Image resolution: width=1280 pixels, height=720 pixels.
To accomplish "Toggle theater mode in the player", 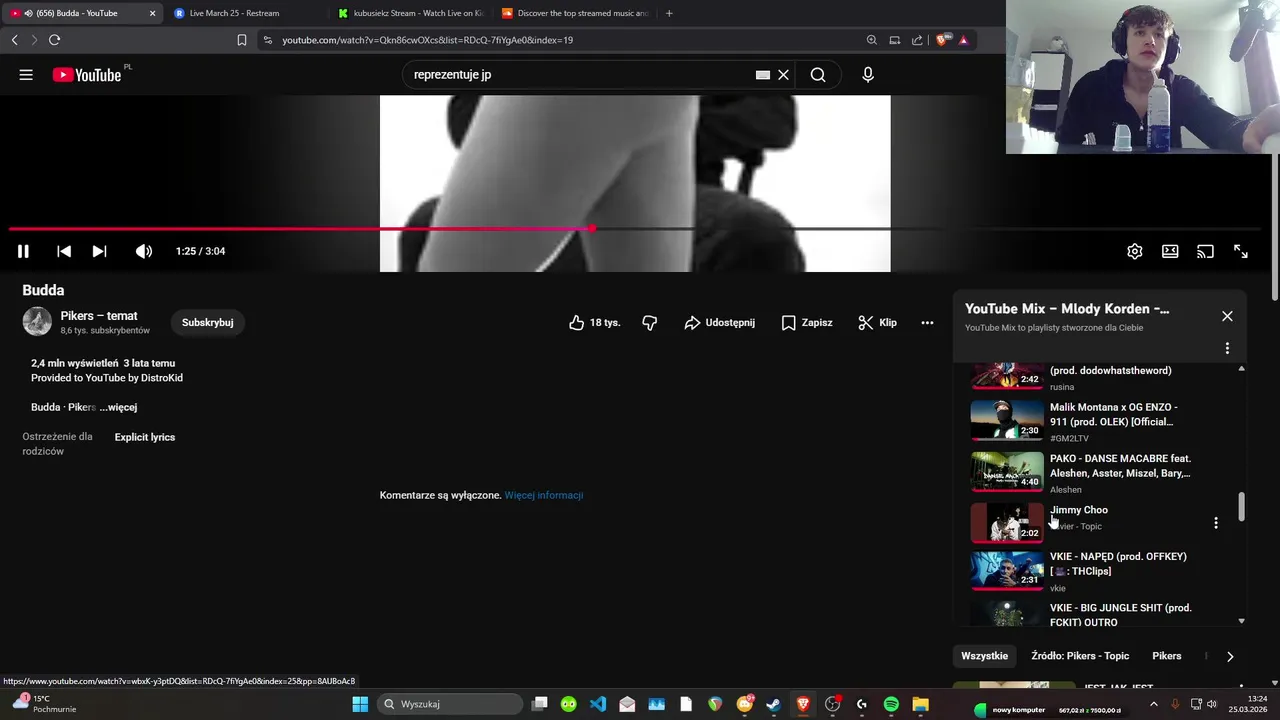I will click(1170, 251).
